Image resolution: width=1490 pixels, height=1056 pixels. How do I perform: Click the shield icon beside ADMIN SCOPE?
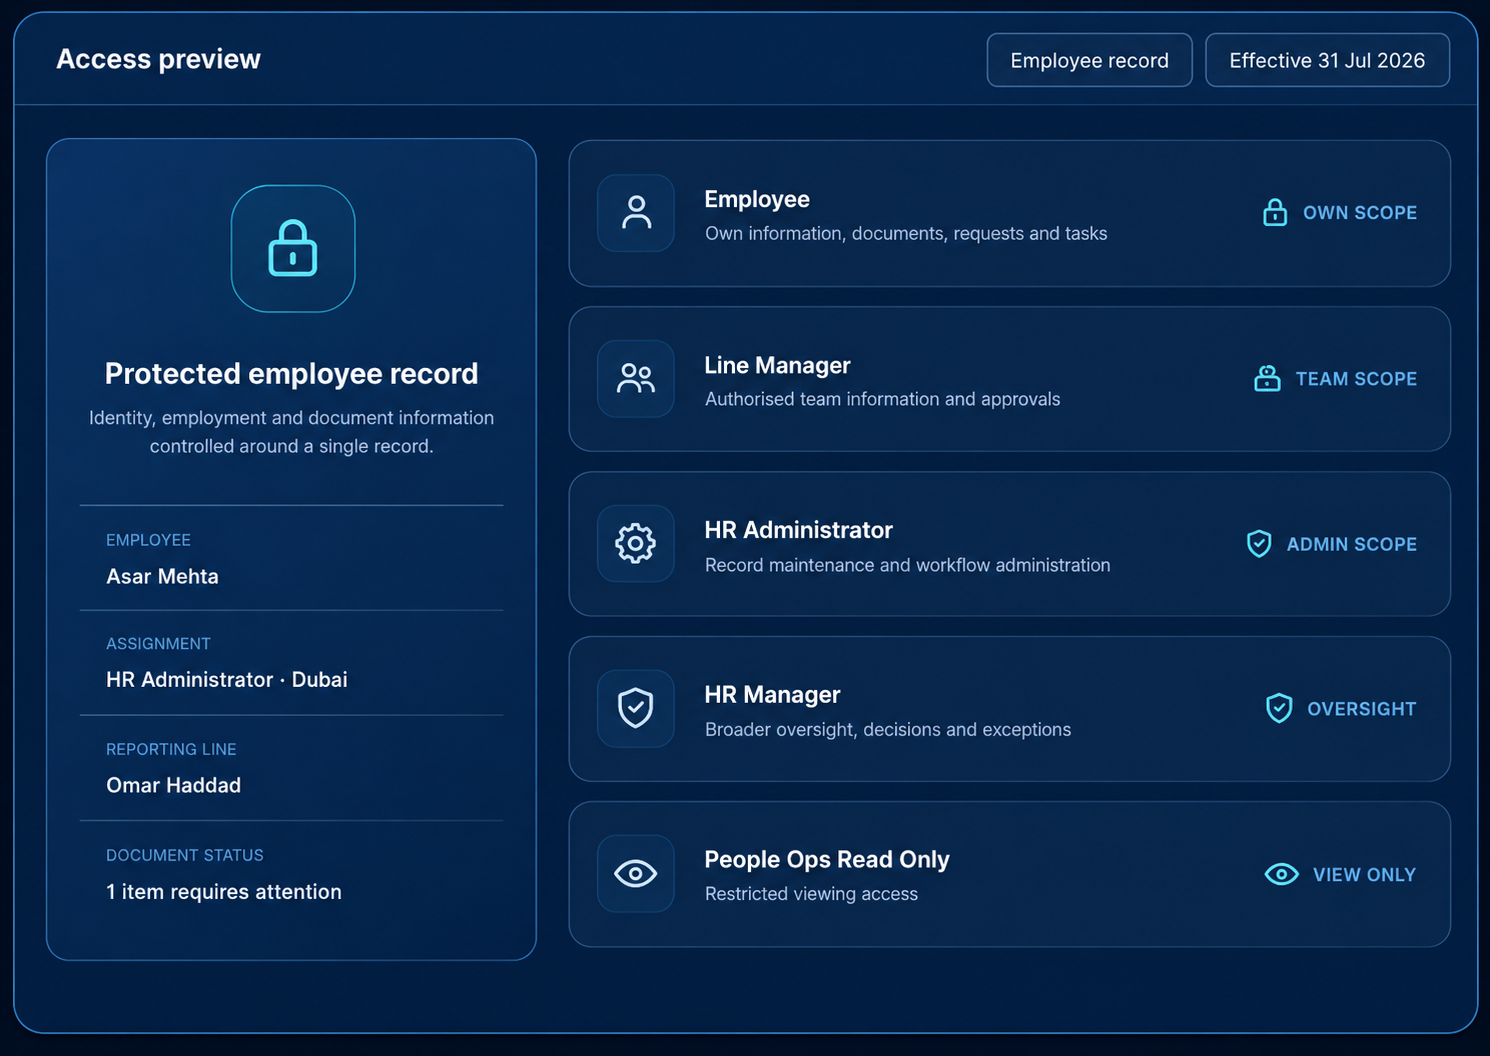1259,543
